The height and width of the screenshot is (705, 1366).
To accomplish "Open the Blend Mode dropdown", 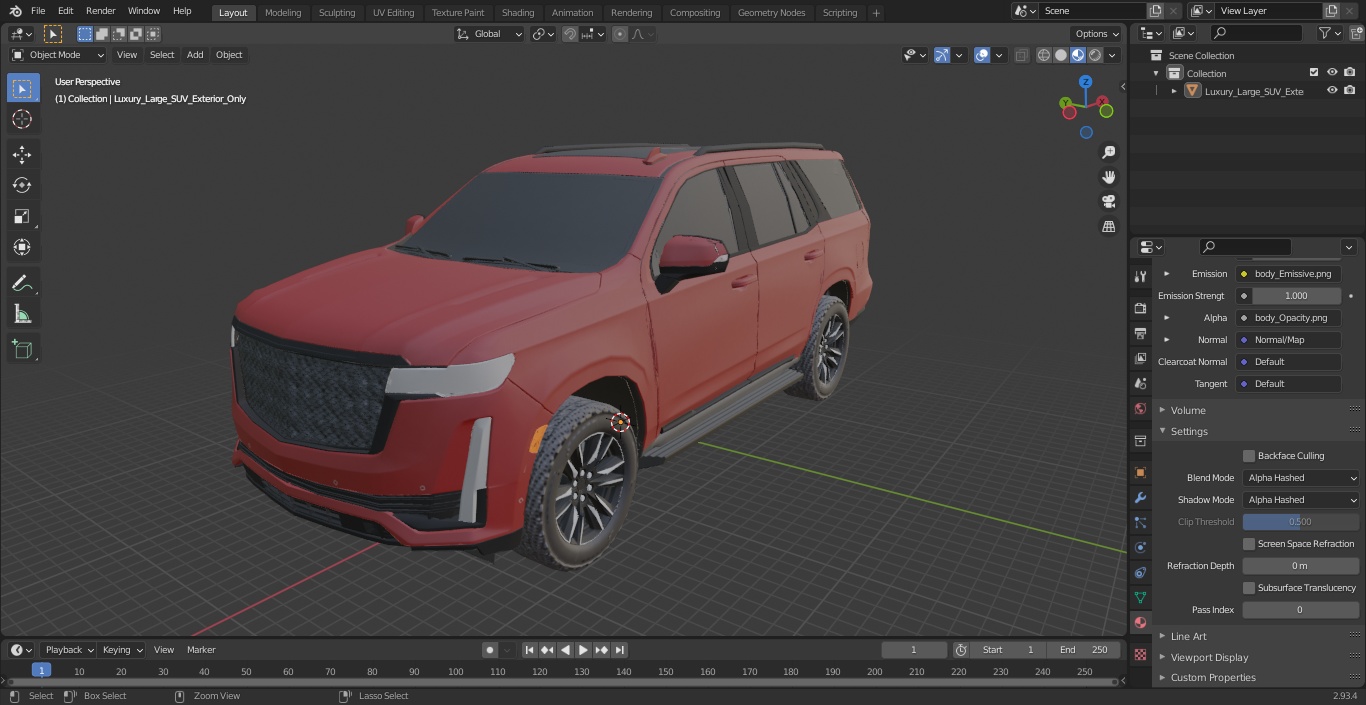I will click(1301, 478).
